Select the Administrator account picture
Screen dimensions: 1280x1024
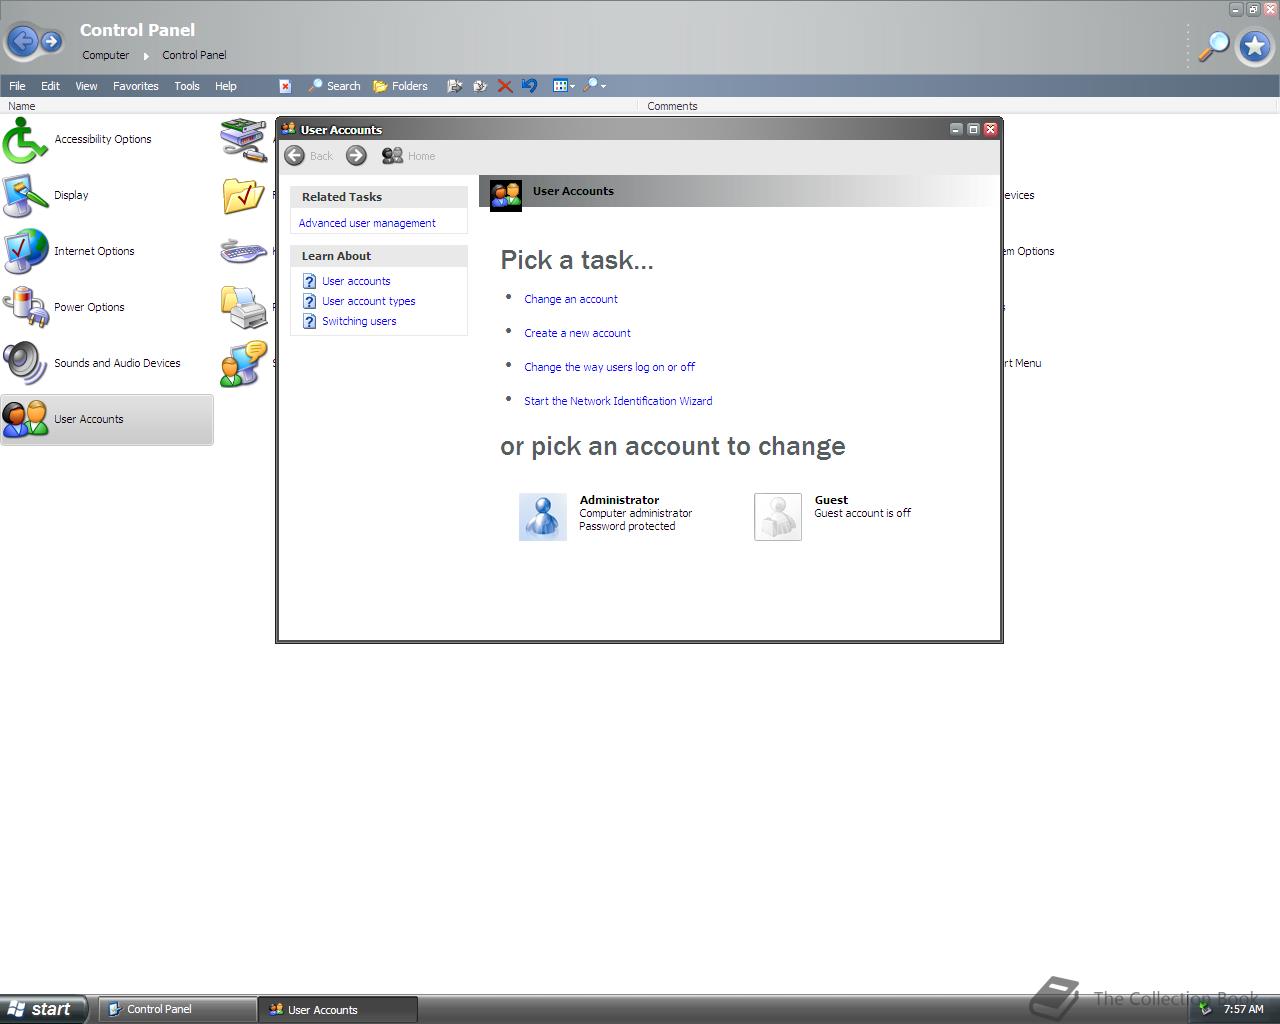pyautogui.click(x=543, y=517)
